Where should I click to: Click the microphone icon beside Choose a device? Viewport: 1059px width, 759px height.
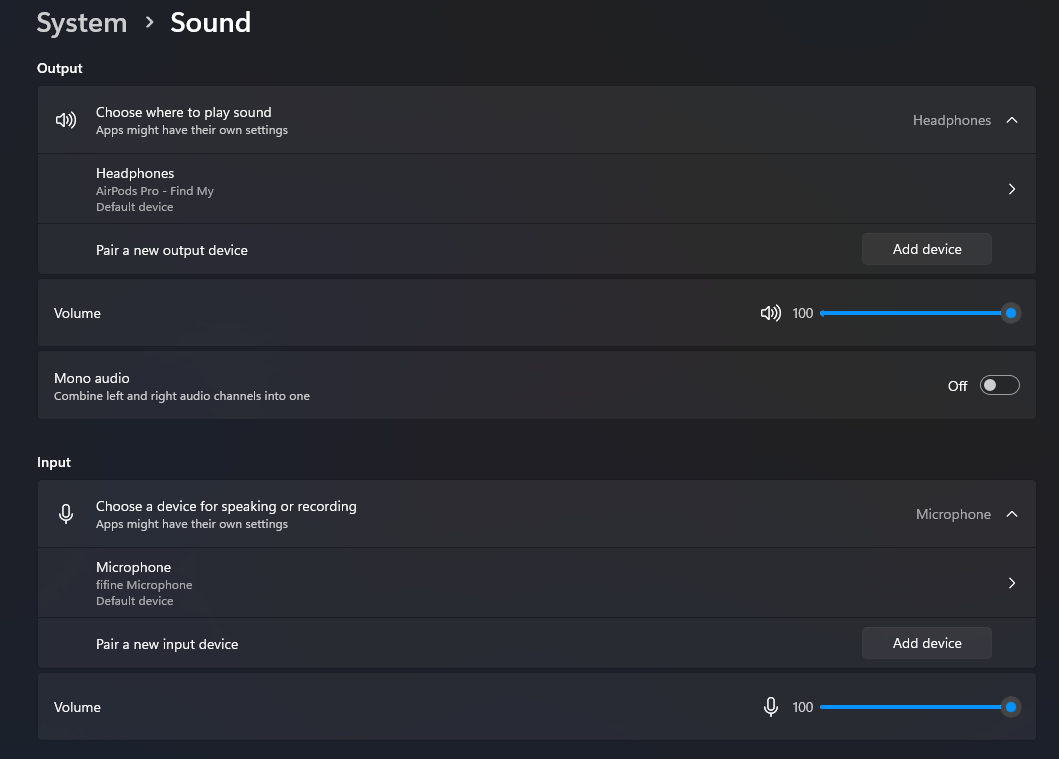click(x=66, y=514)
